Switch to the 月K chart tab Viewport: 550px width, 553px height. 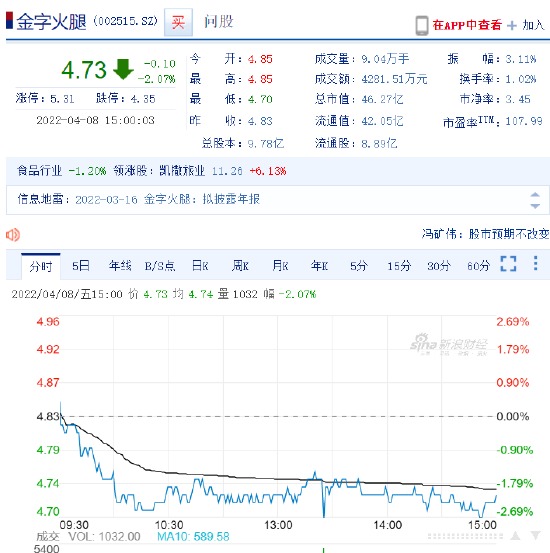(x=280, y=266)
